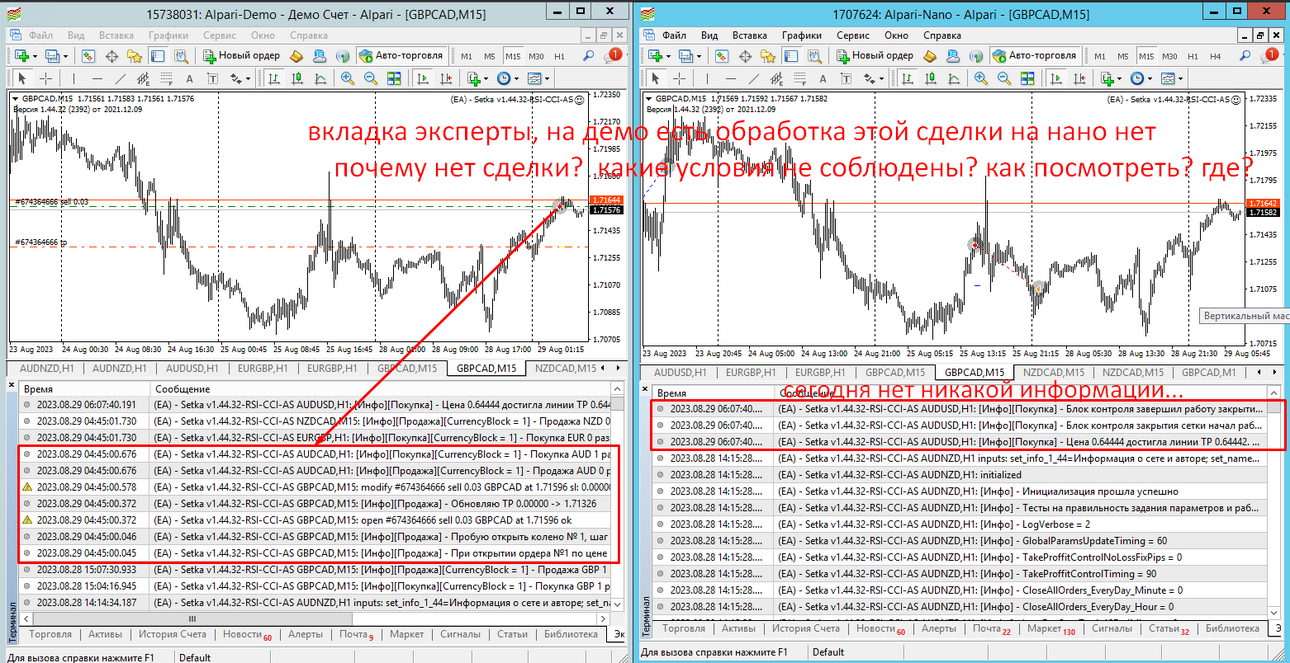Select 'modify #674364666 sell 0.03' log row
Image resolution: width=1290 pixels, height=663 pixels.
point(315,487)
